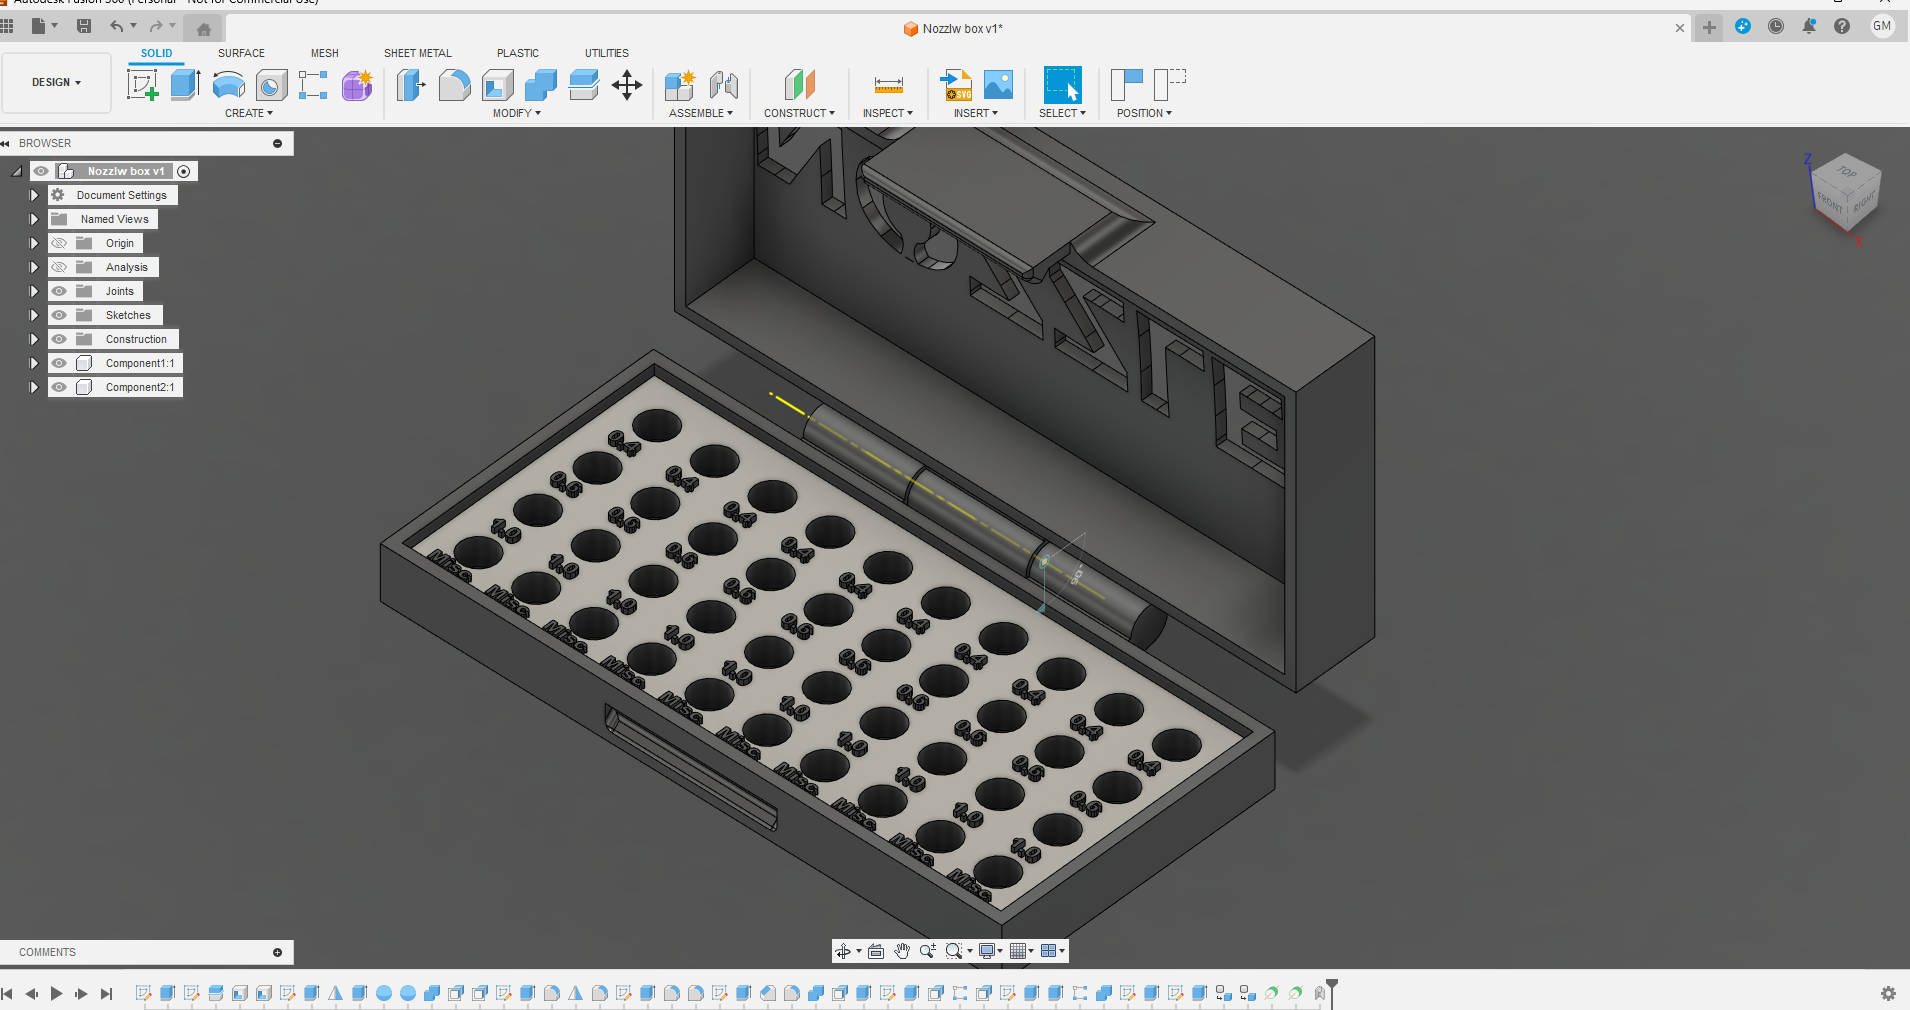Select the Extrude tool
The height and width of the screenshot is (1010, 1910).
click(184, 84)
